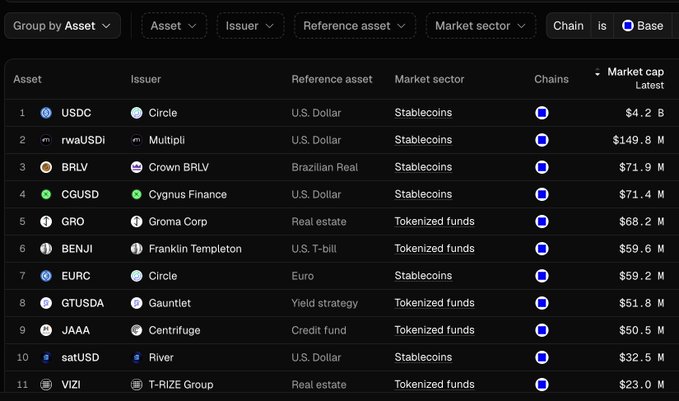Select the Franklin Templeton issuer name
This screenshot has height=401, width=679.
(x=195, y=249)
